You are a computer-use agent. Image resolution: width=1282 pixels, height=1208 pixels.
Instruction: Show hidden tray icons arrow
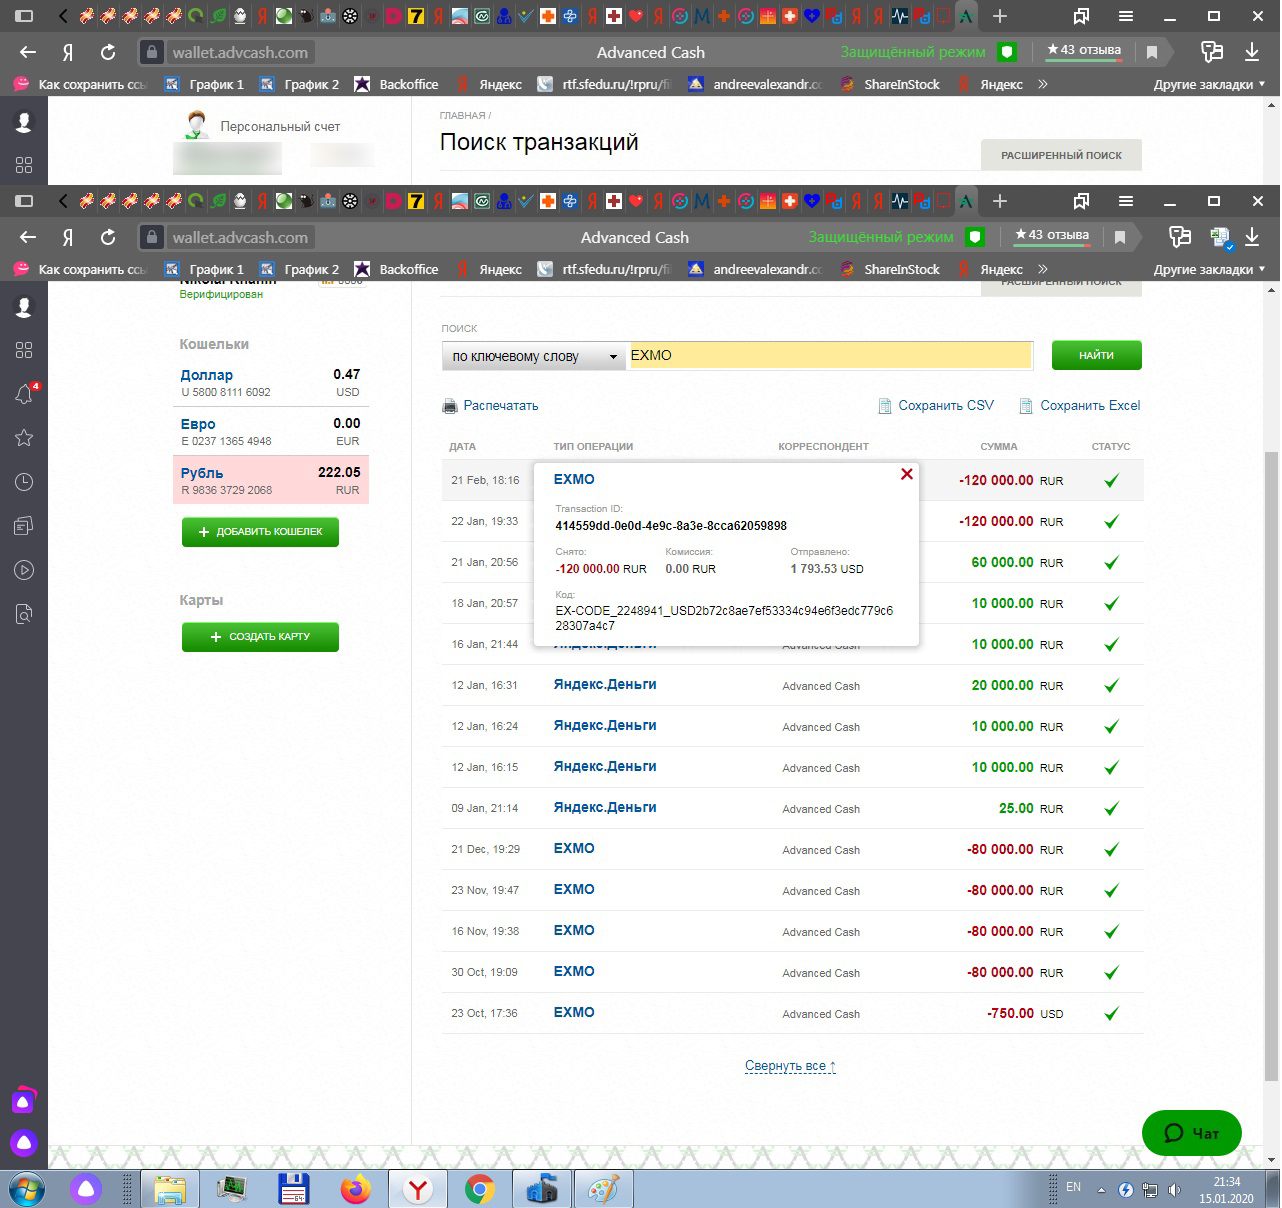(x=1101, y=1190)
